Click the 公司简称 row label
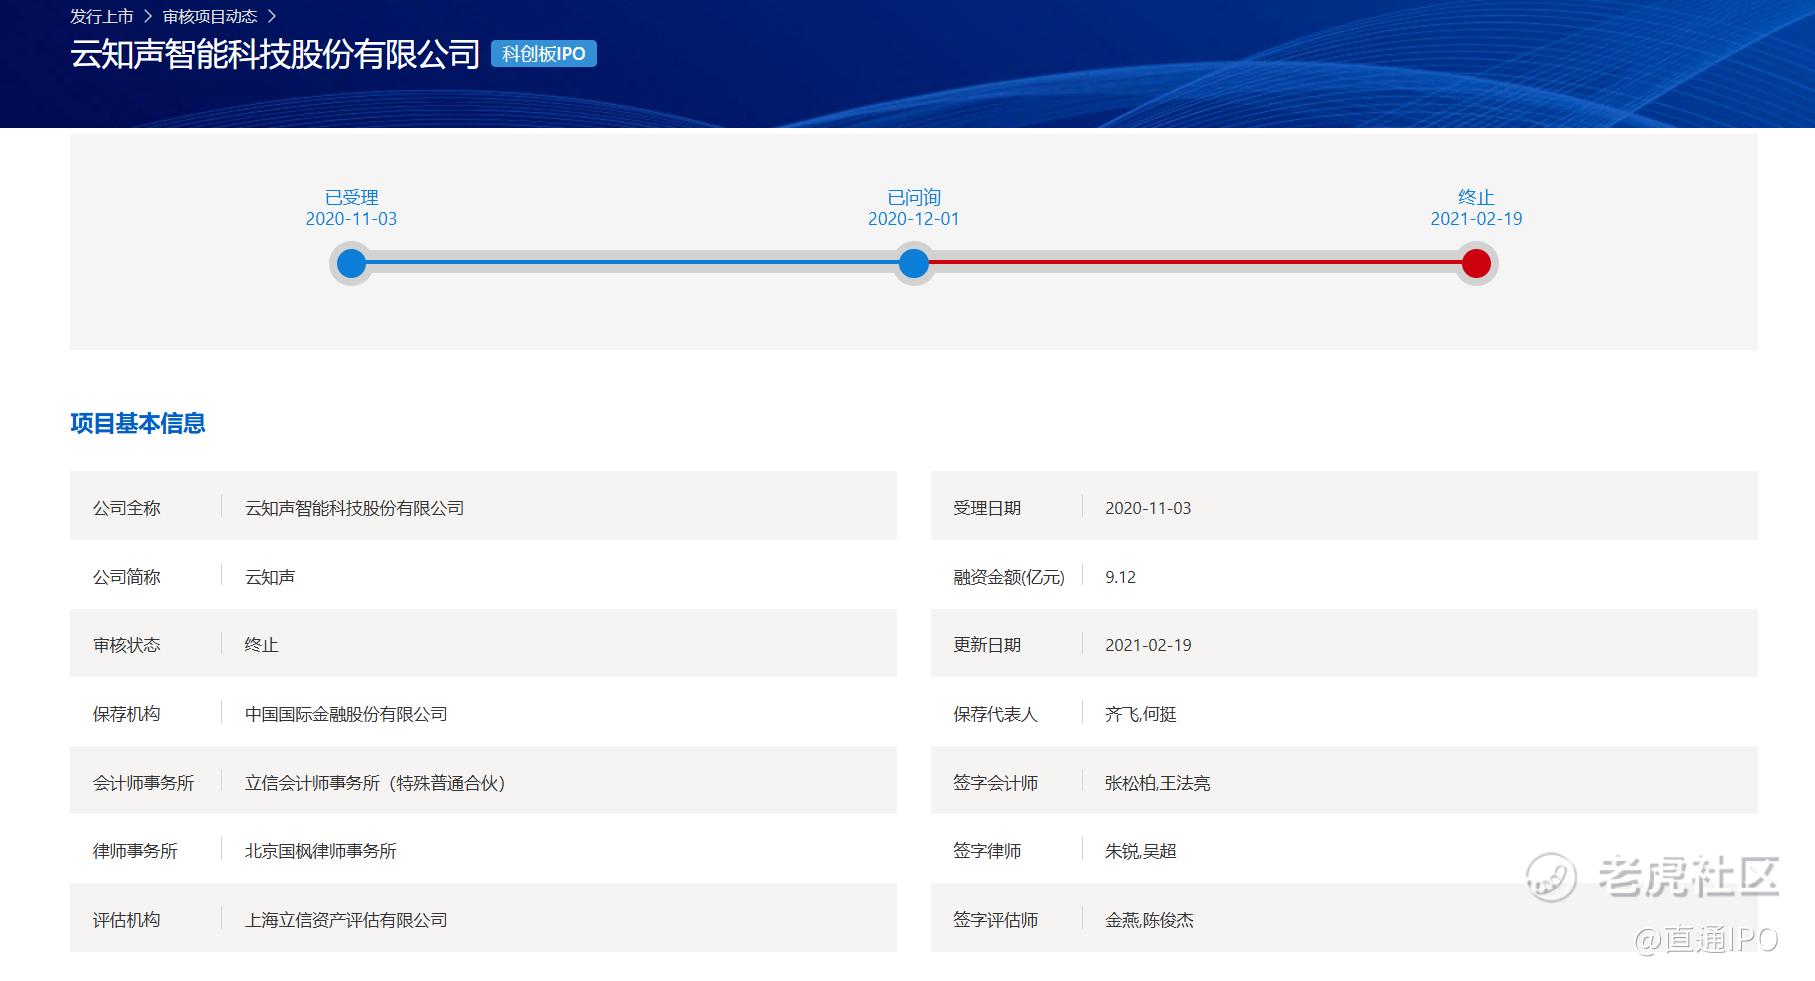 coord(127,577)
